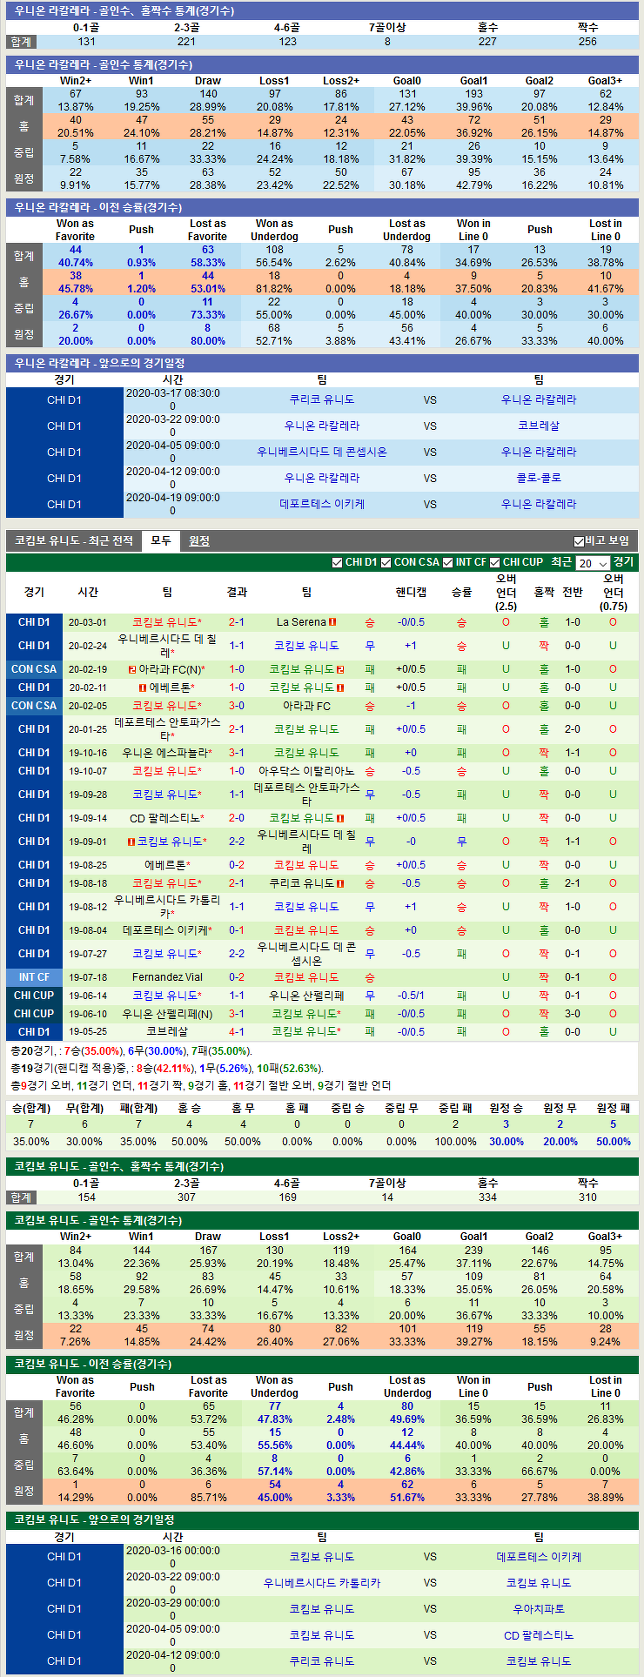The height and width of the screenshot is (1677, 644).
Task: Toggle the CHI D1 league filter checkbox
Action: click(x=337, y=563)
